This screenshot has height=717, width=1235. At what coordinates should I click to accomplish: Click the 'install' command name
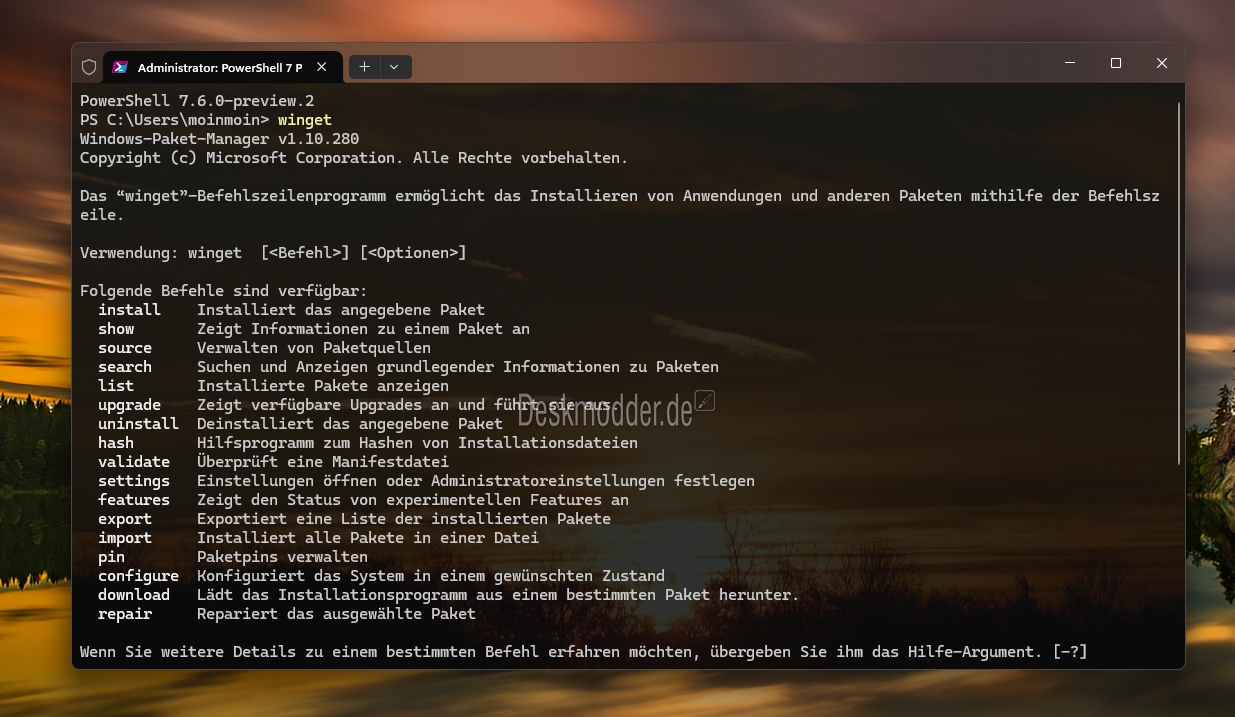click(129, 310)
